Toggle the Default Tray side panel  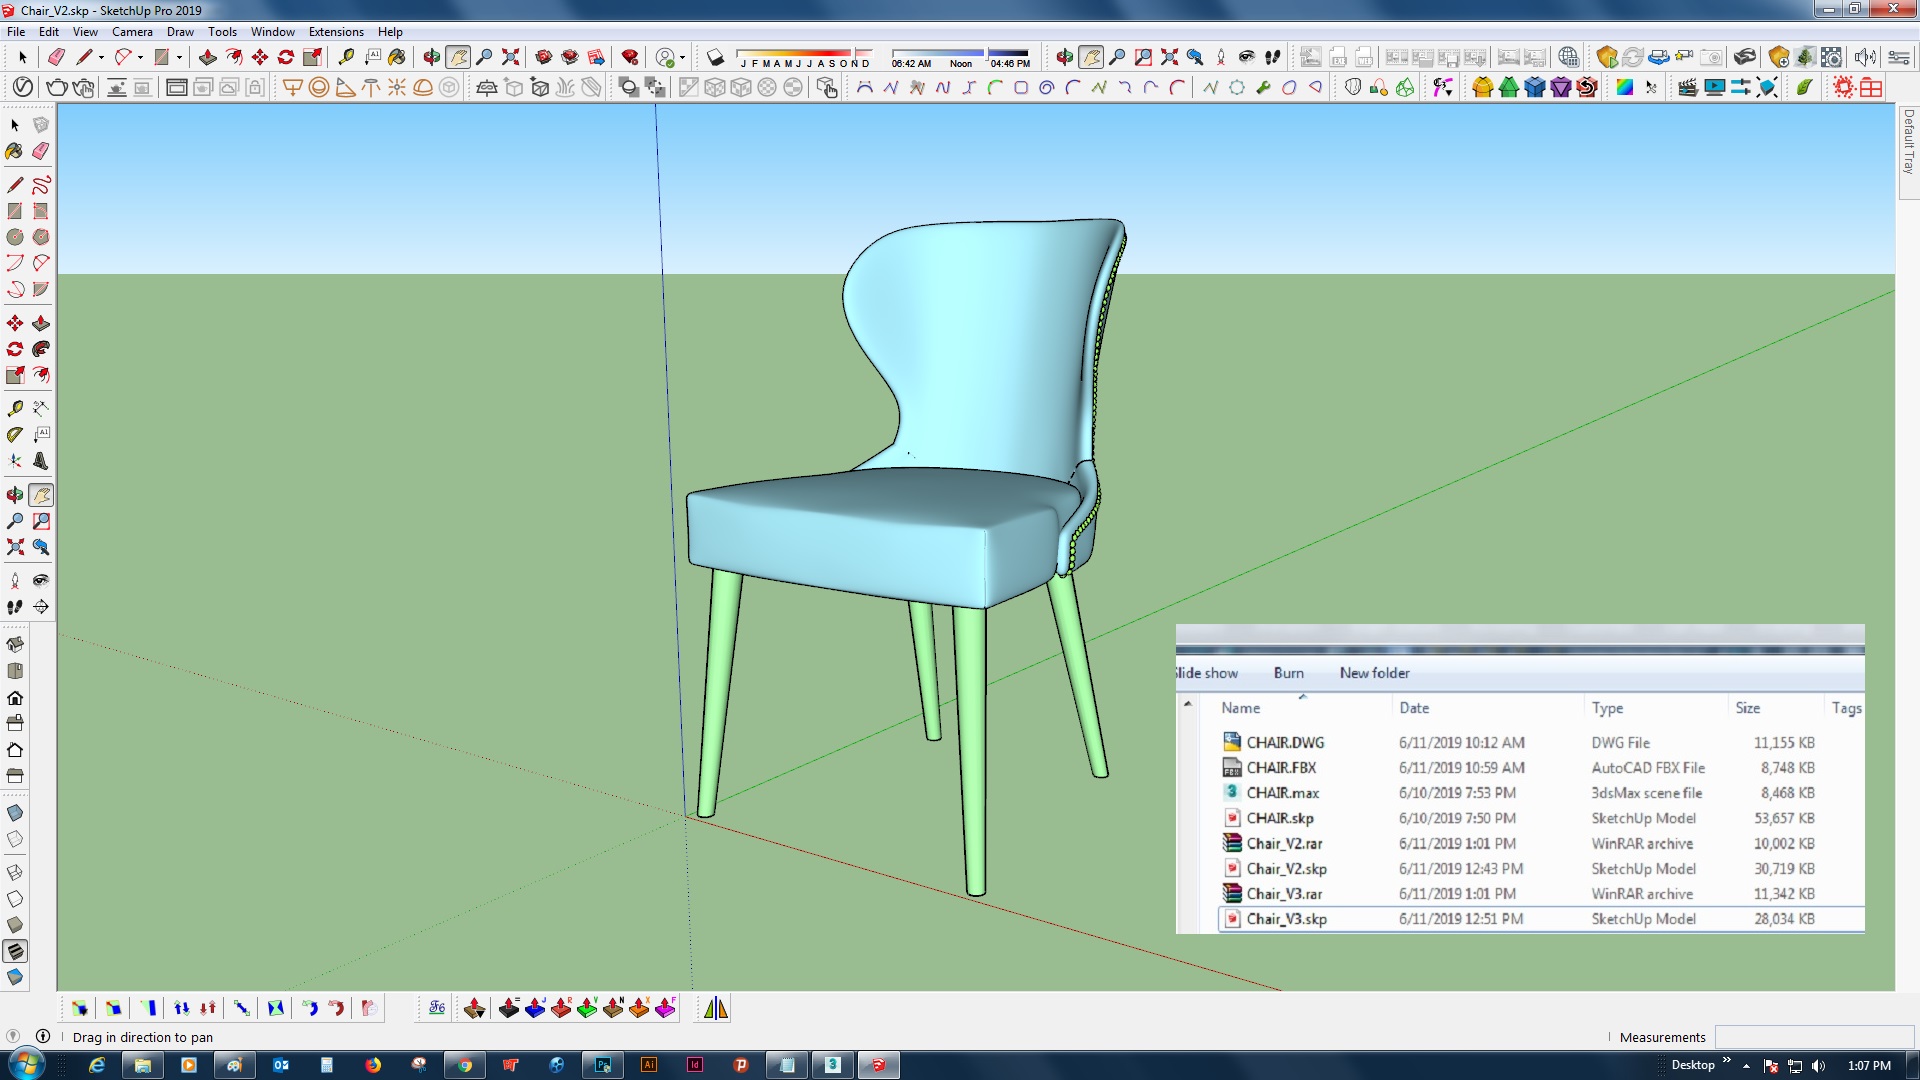point(1908,142)
